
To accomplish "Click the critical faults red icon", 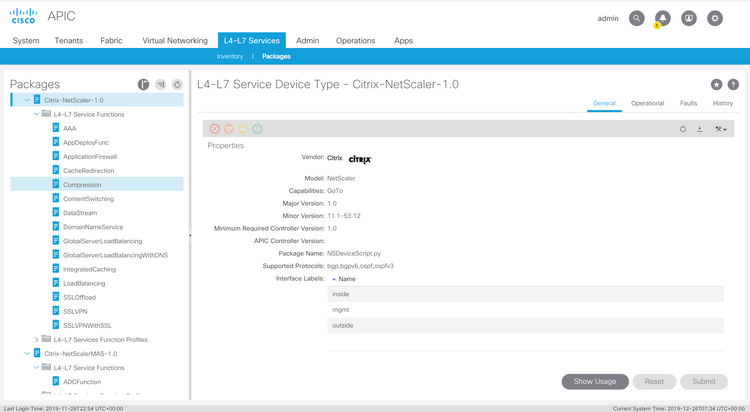I will click(x=215, y=129).
